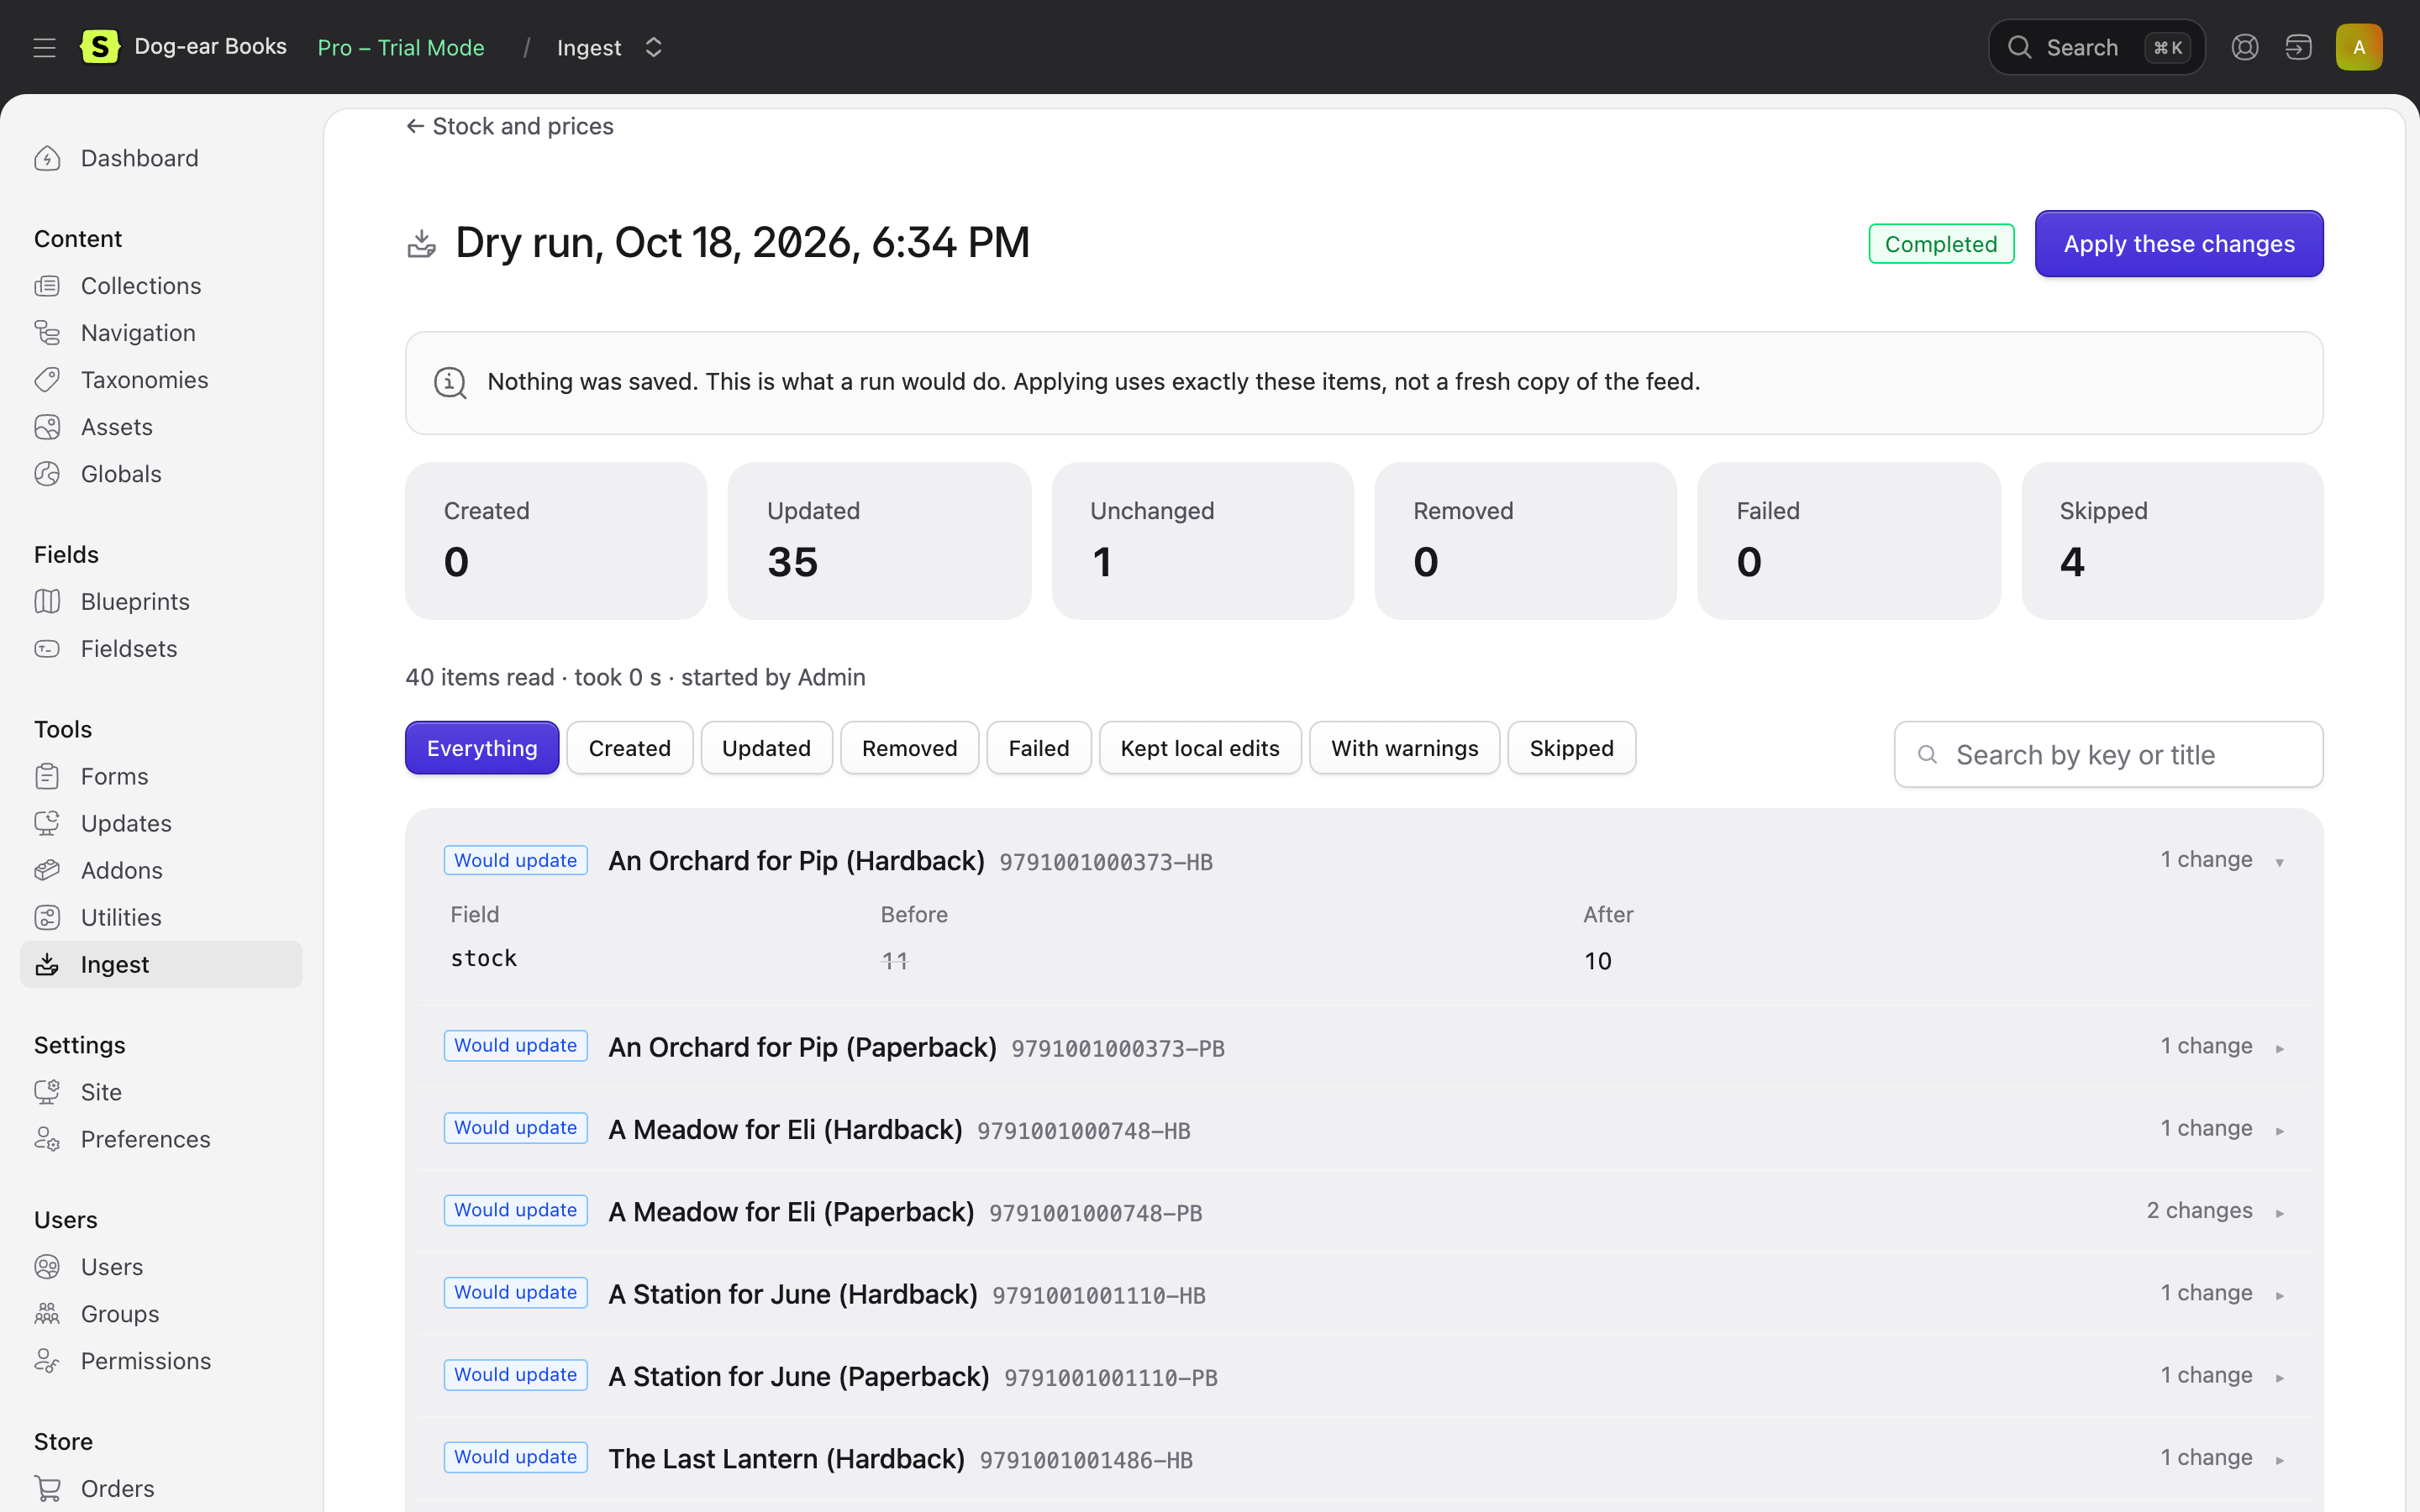Screen dimensions: 2420x1512
Task: Select the Skipped filter tab
Action: coord(1571,748)
